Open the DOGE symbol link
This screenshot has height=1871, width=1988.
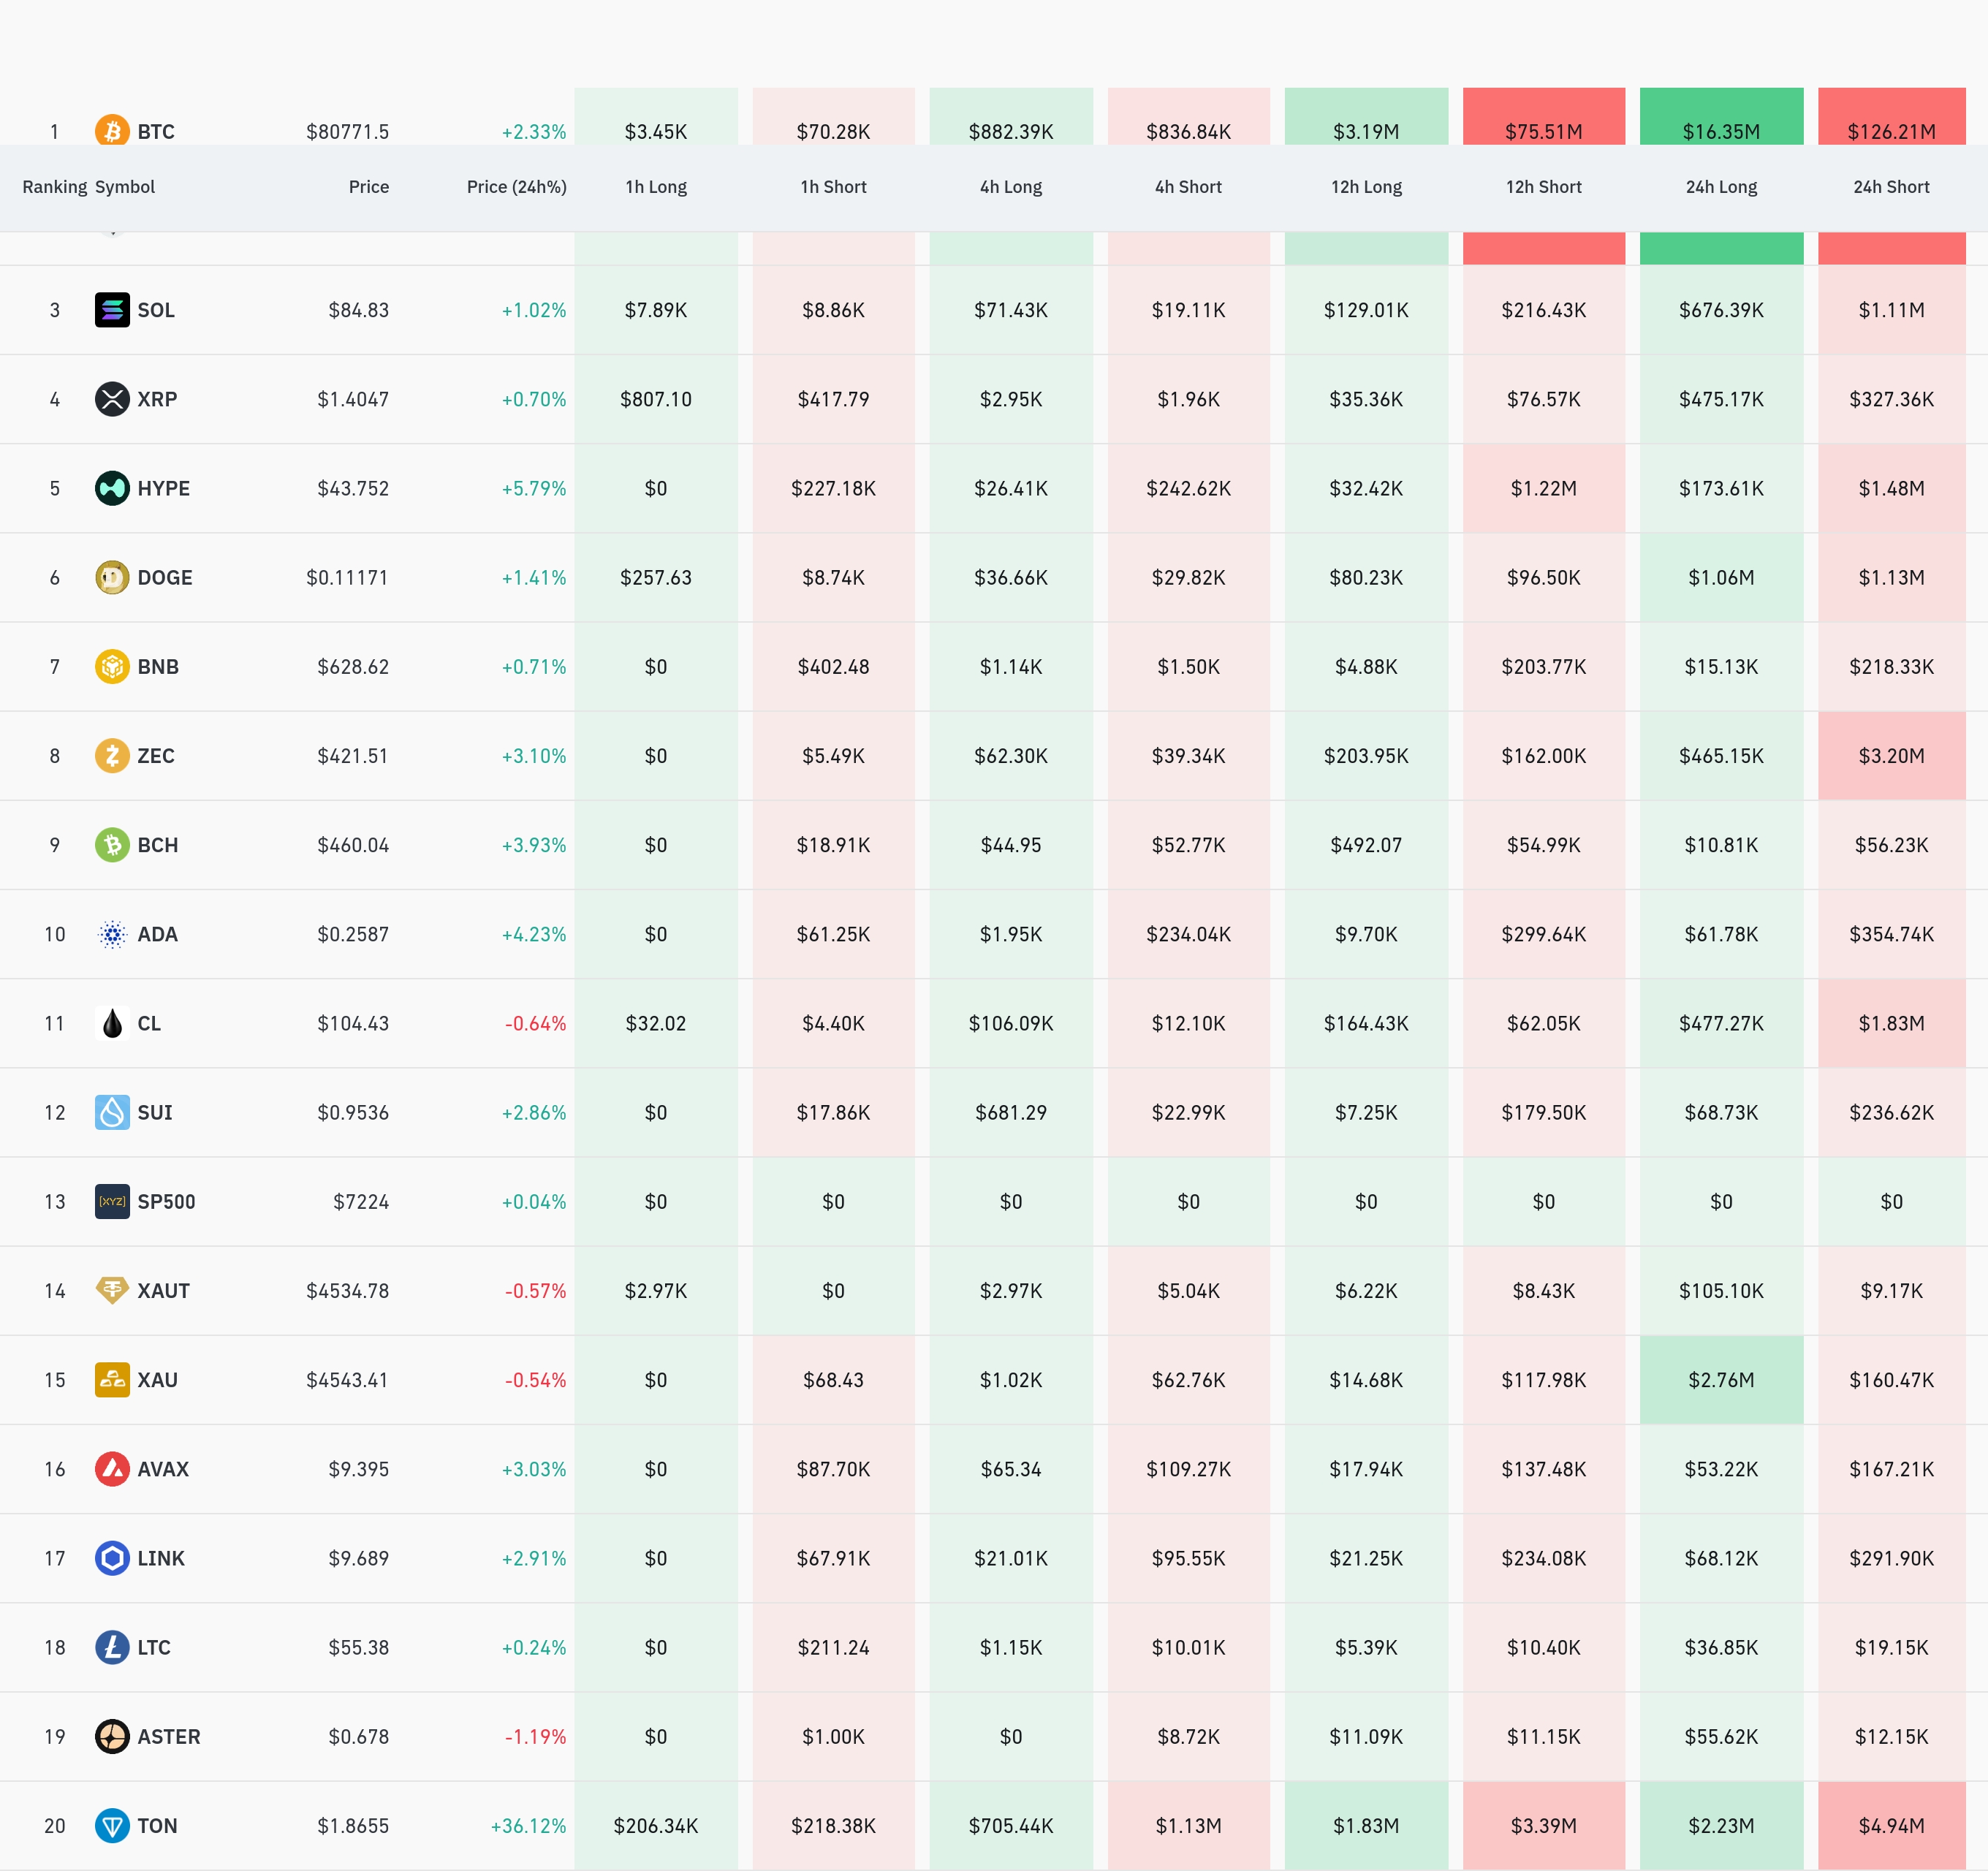coord(165,577)
